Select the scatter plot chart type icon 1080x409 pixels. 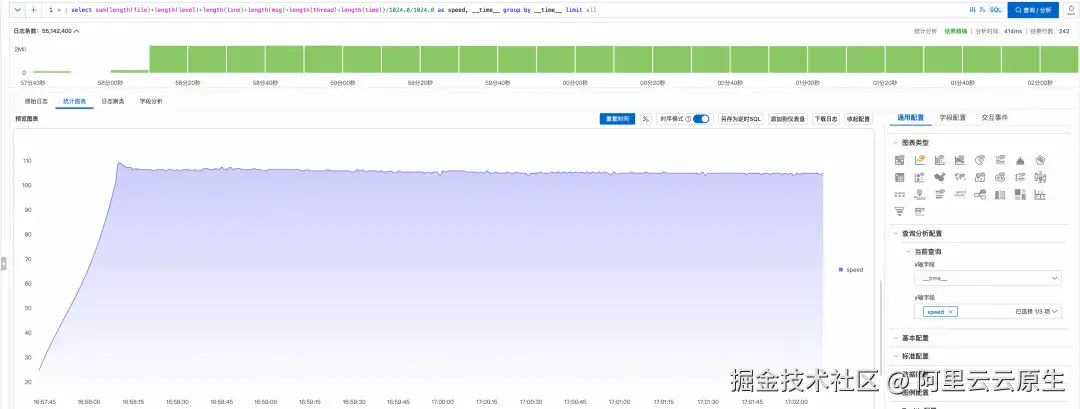[920, 177]
